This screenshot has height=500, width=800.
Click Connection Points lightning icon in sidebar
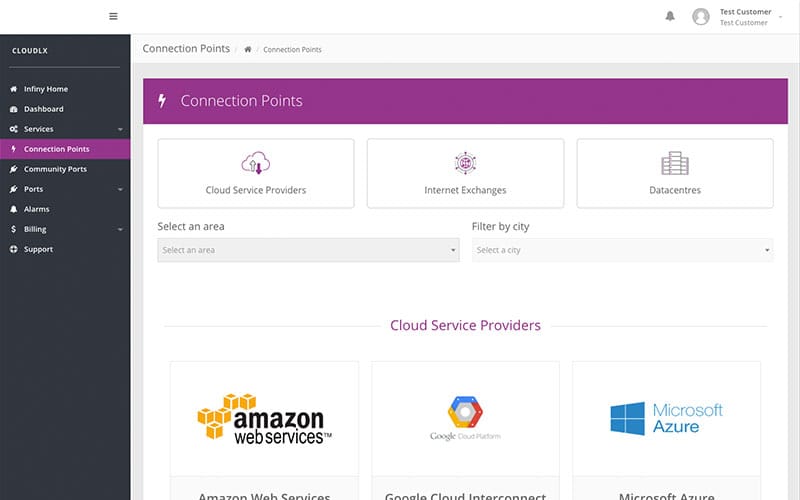click(14, 149)
